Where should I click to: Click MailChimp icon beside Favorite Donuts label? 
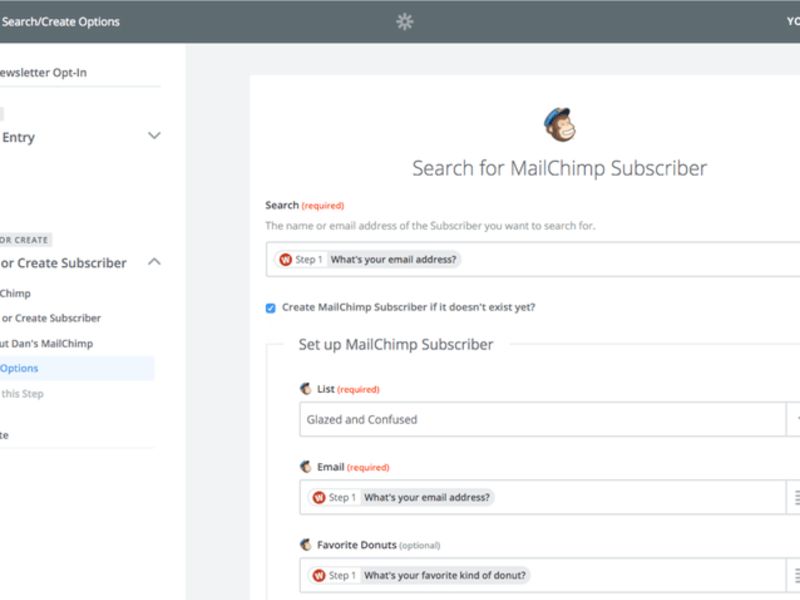pos(306,545)
